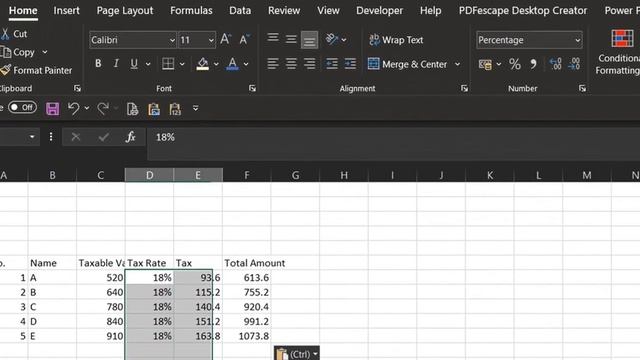Screen dimensions: 640x360
Task: Switch to the Data tab
Action: click(240, 11)
